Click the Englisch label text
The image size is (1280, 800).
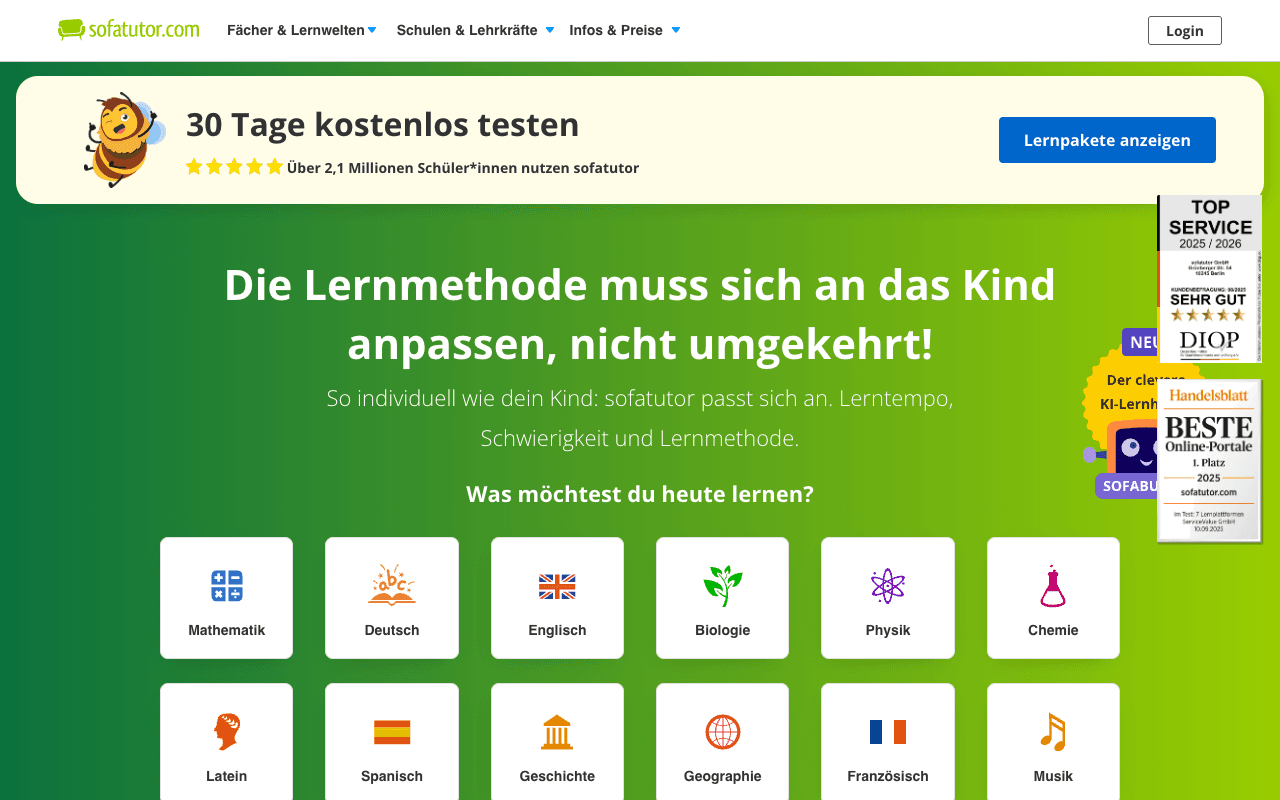tap(557, 630)
